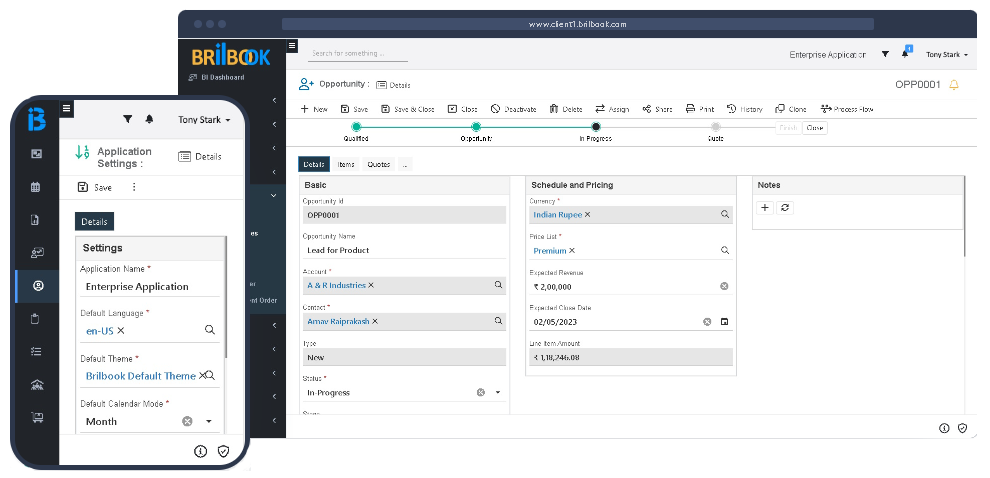
Task: Open the Expected Close Date calendar picker
Action: 725,321
